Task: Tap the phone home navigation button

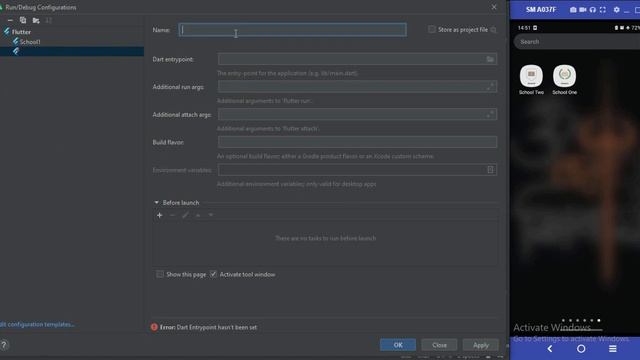Action: [x=581, y=349]
